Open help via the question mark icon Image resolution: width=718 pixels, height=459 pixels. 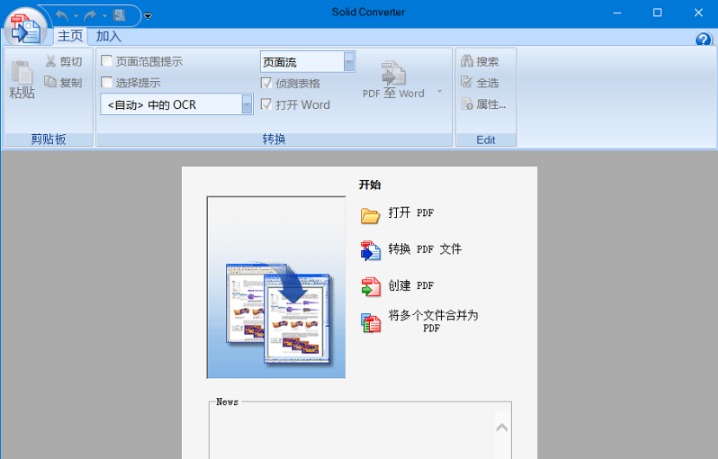[x=703, y=39]
